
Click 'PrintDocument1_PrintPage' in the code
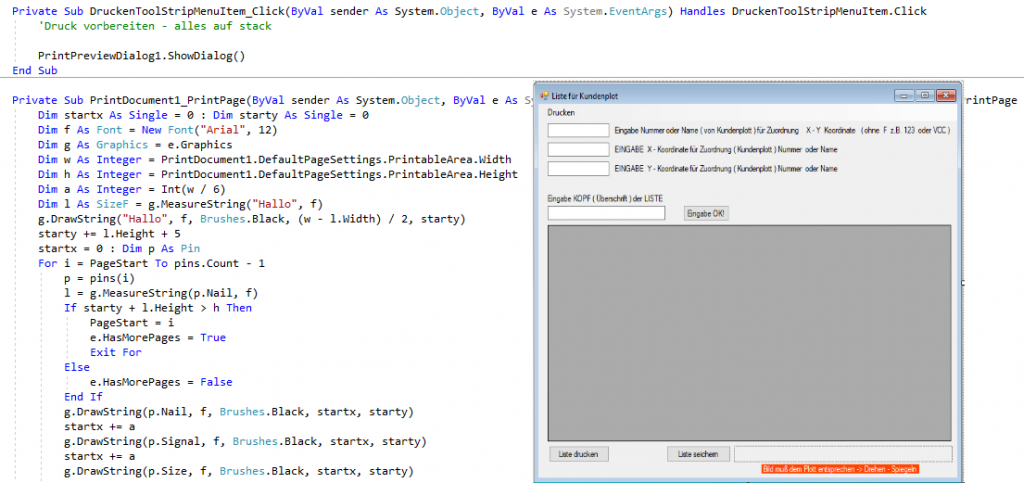[x=167, y=100]
